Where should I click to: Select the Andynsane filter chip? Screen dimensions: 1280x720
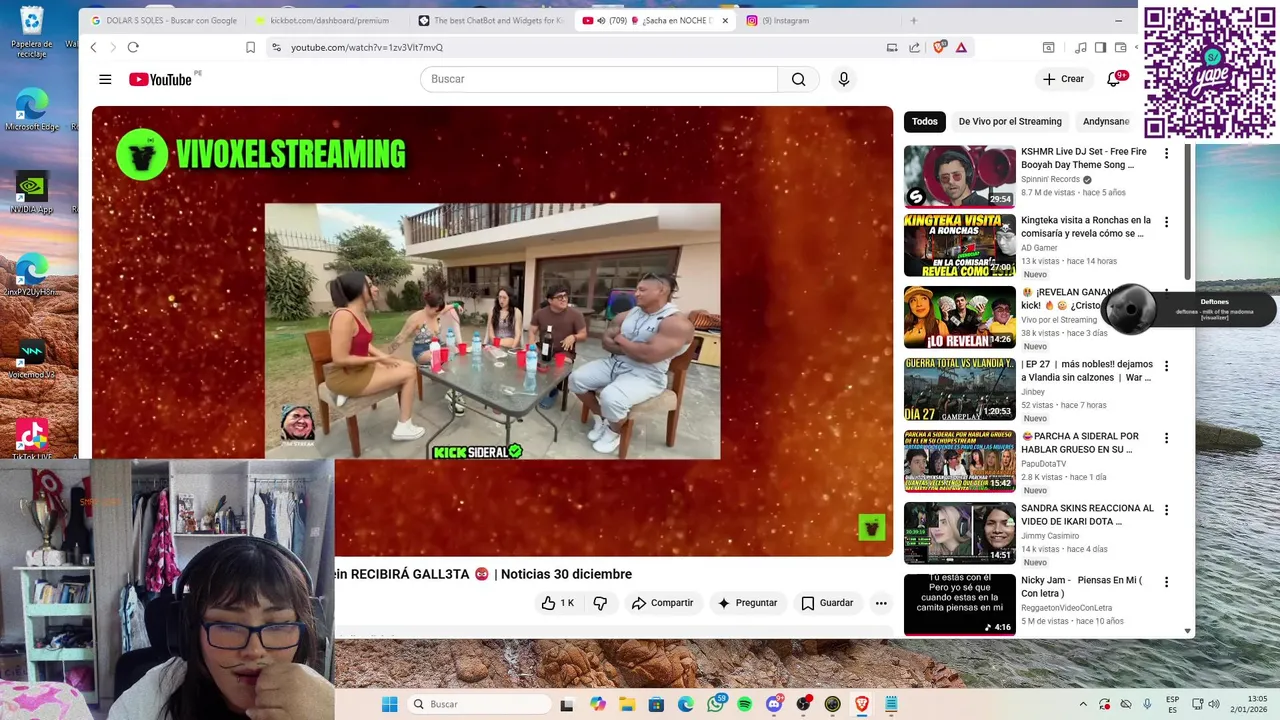point(1106,121)
